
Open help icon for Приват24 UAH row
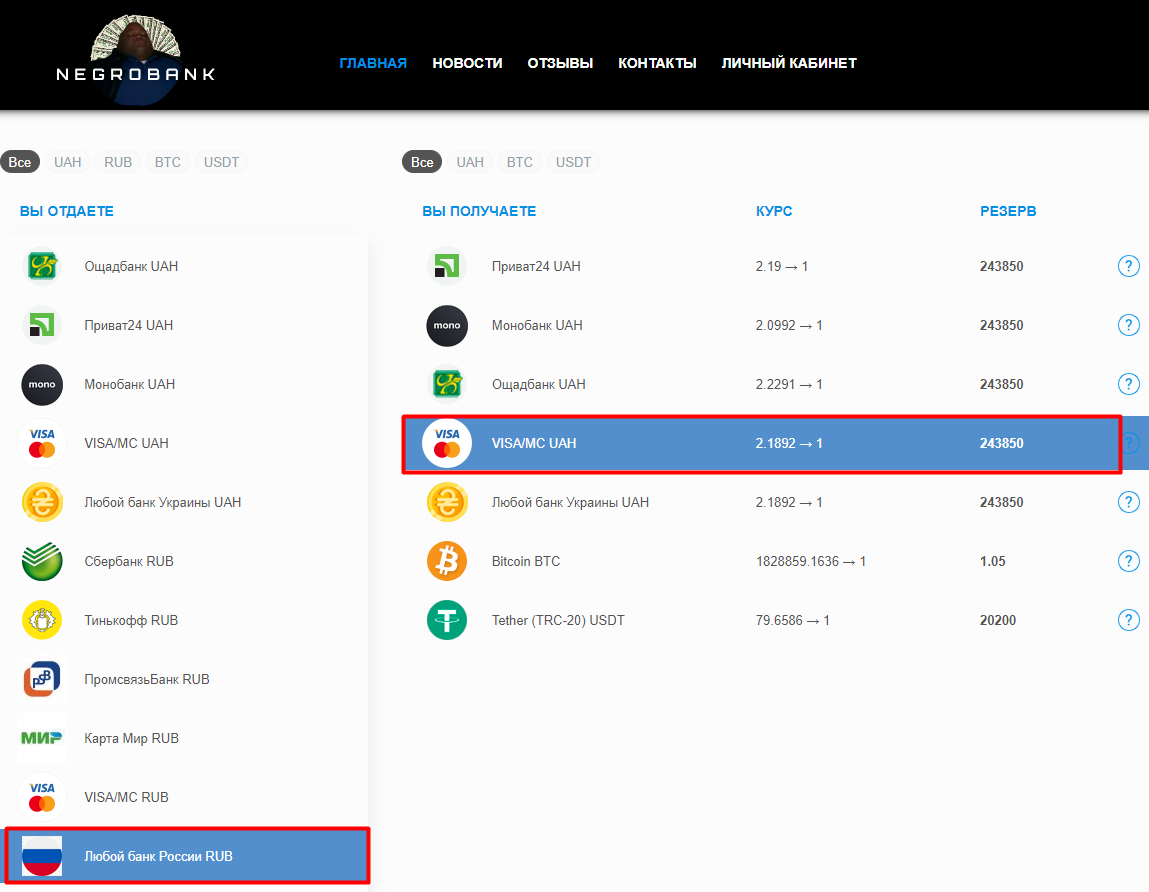click(1128, 266)
